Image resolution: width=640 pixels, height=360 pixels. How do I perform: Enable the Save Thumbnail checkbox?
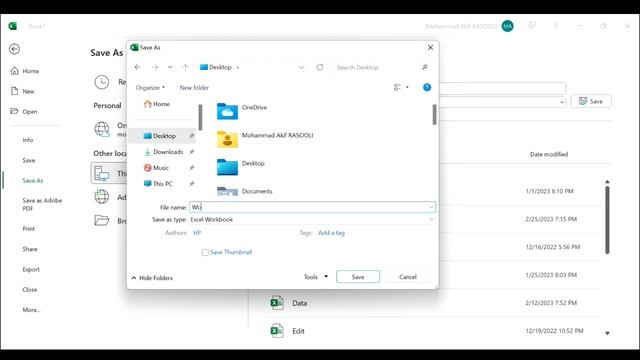tap(205, 253)
